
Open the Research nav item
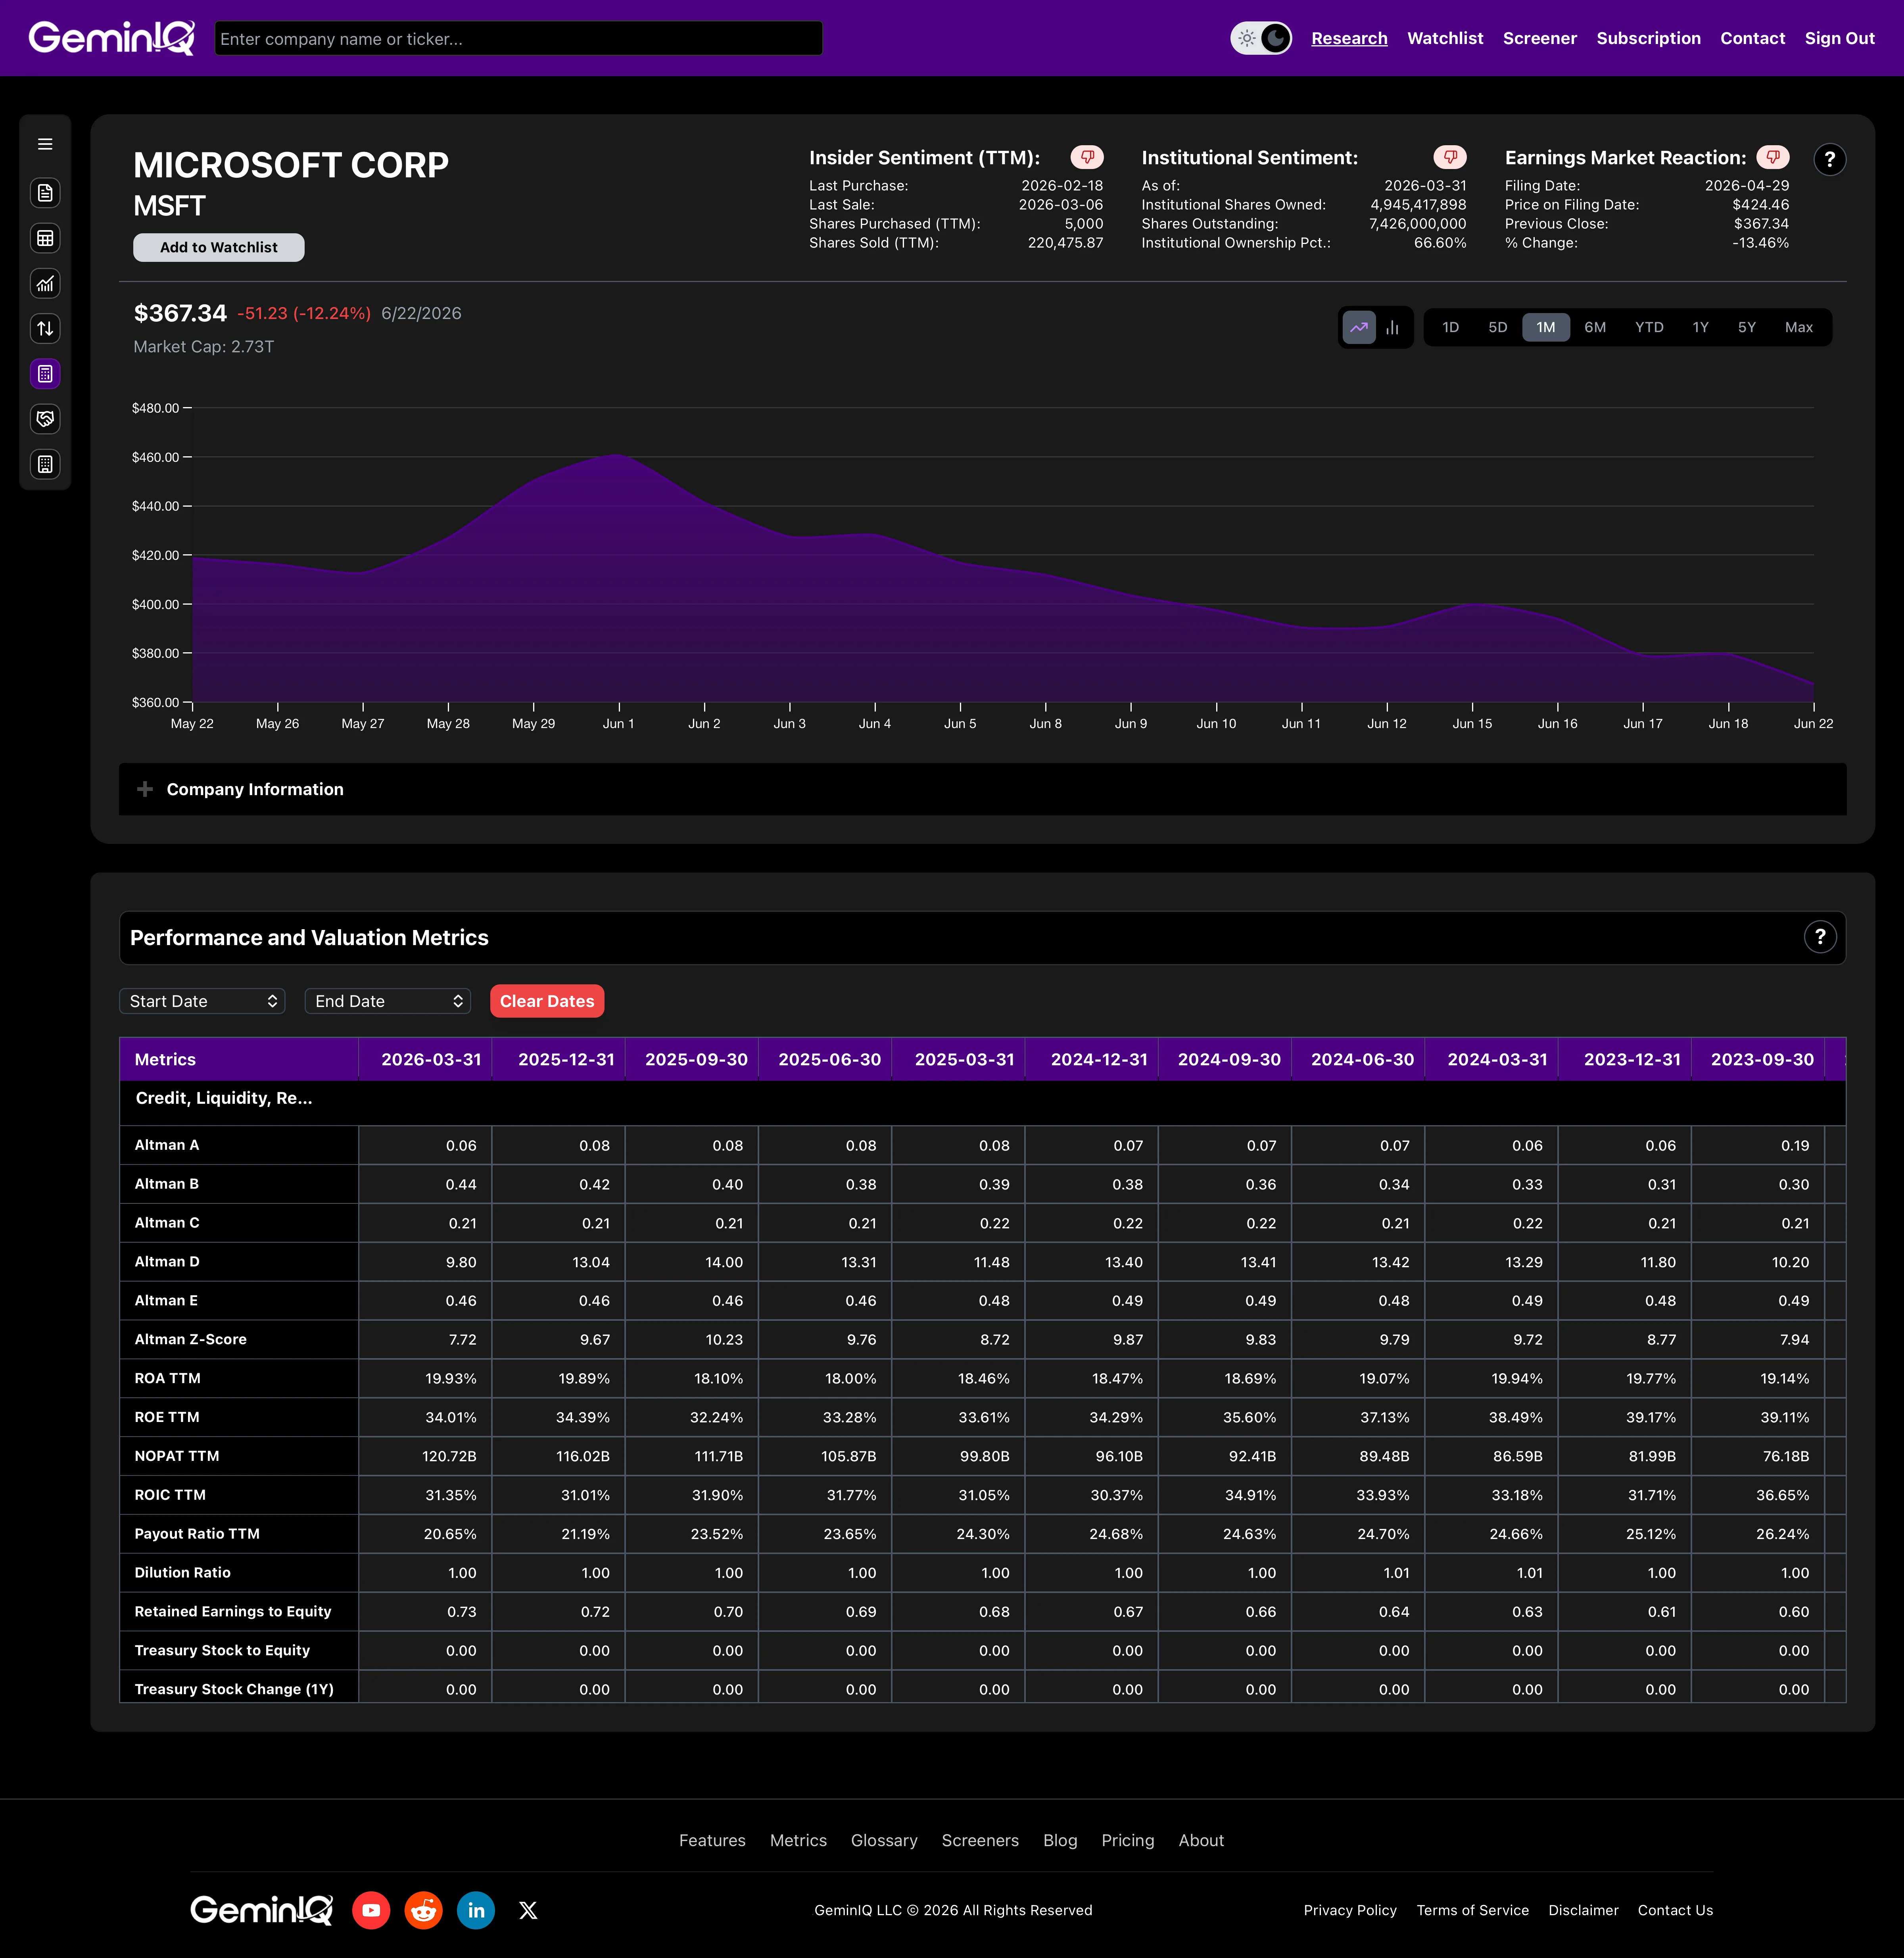(1349, 38)
